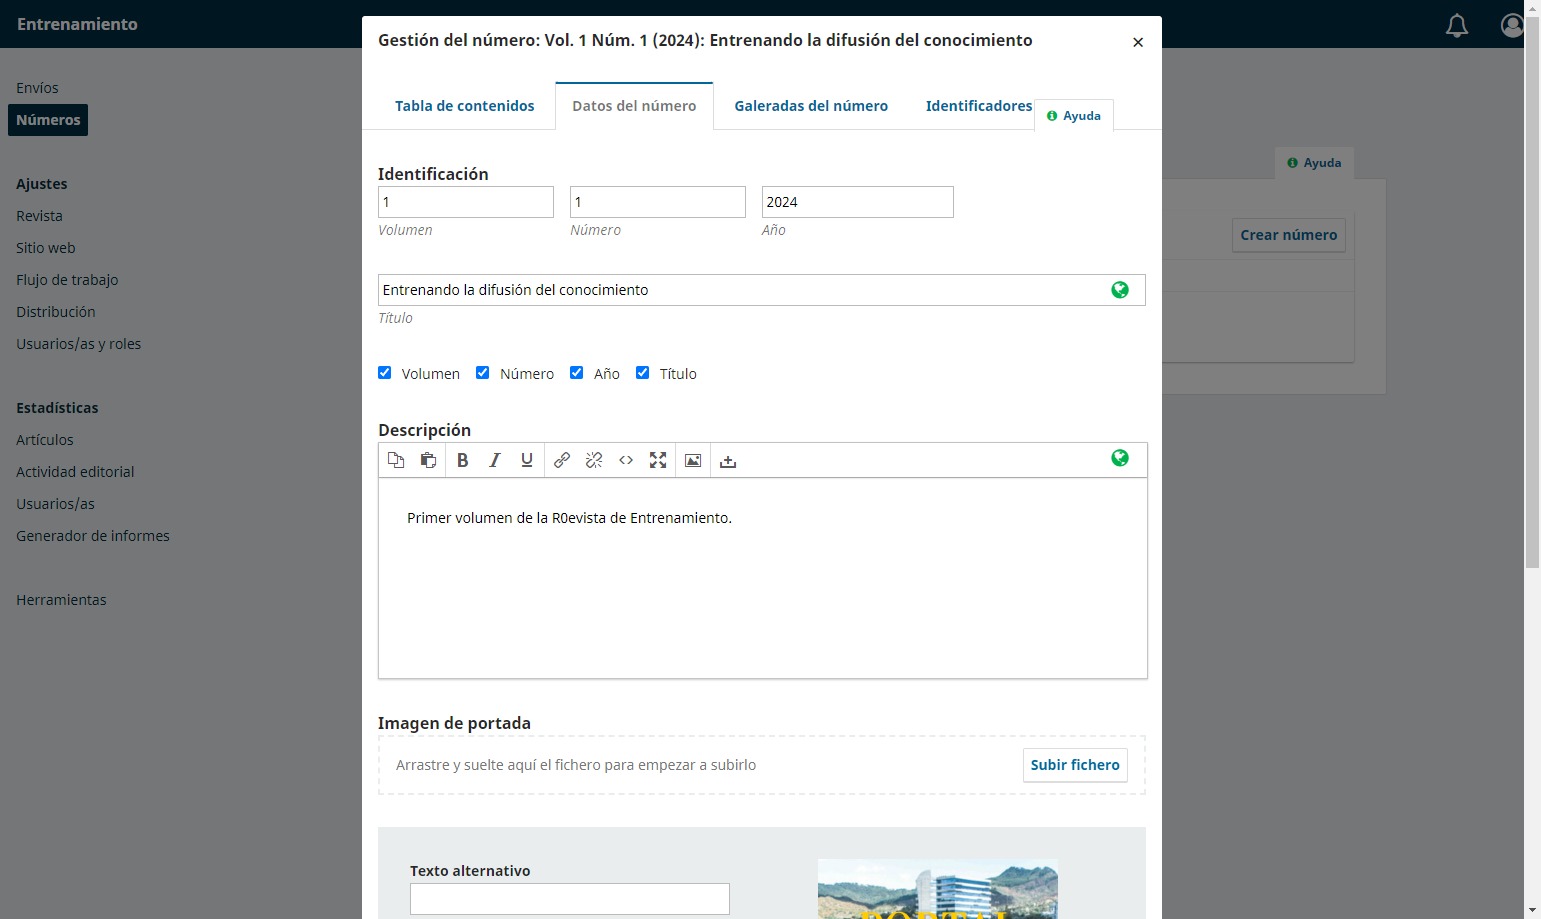
Task: Click the cover image thumbnail preview
Action: point(938,889)
